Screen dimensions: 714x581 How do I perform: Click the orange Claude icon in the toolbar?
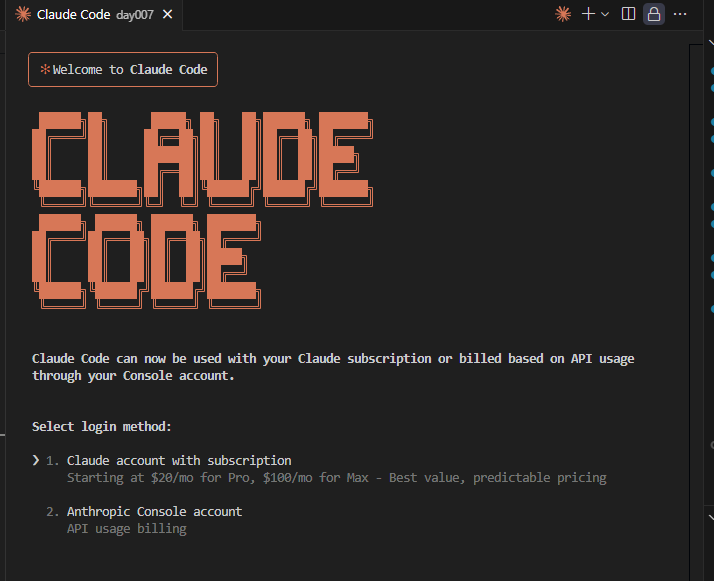(563, 14)
